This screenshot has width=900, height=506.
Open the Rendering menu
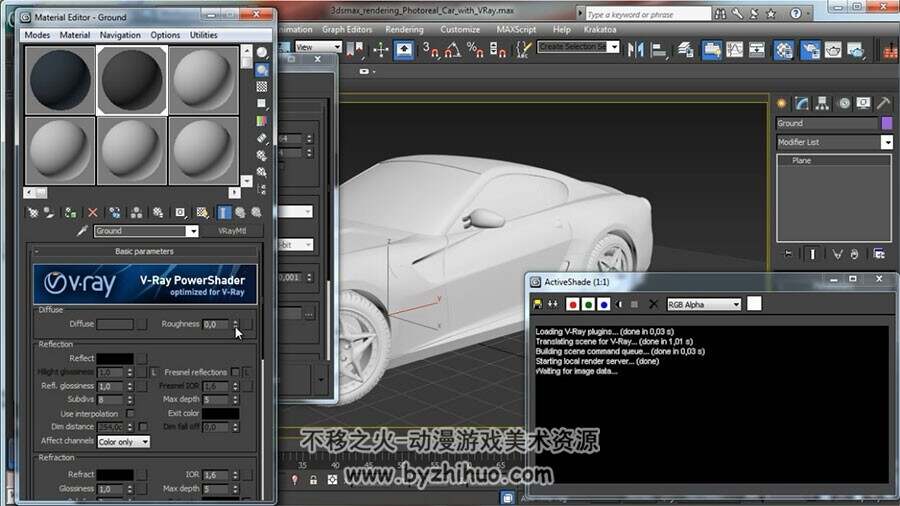pyautogui.click(x=404, y=29)
